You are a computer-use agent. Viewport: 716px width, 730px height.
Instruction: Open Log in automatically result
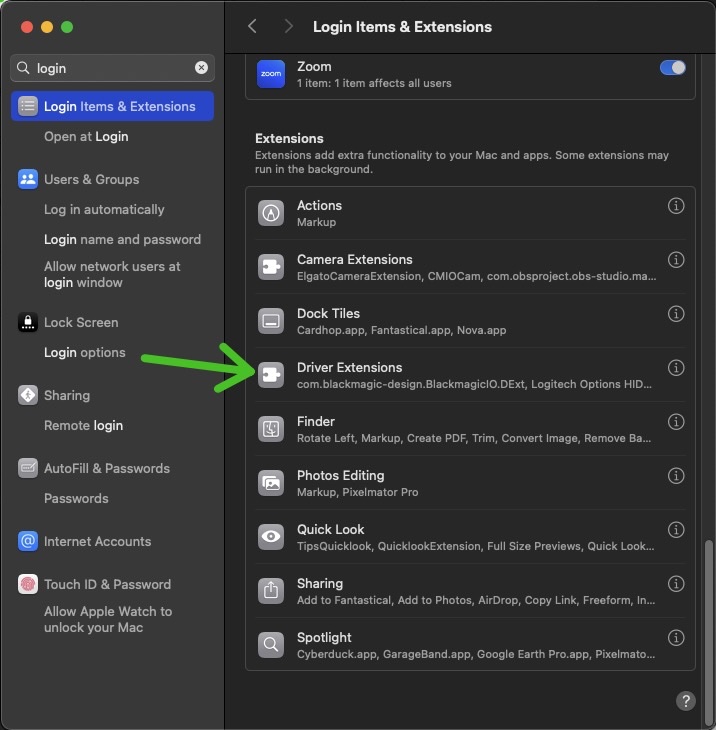click(104, 210)
